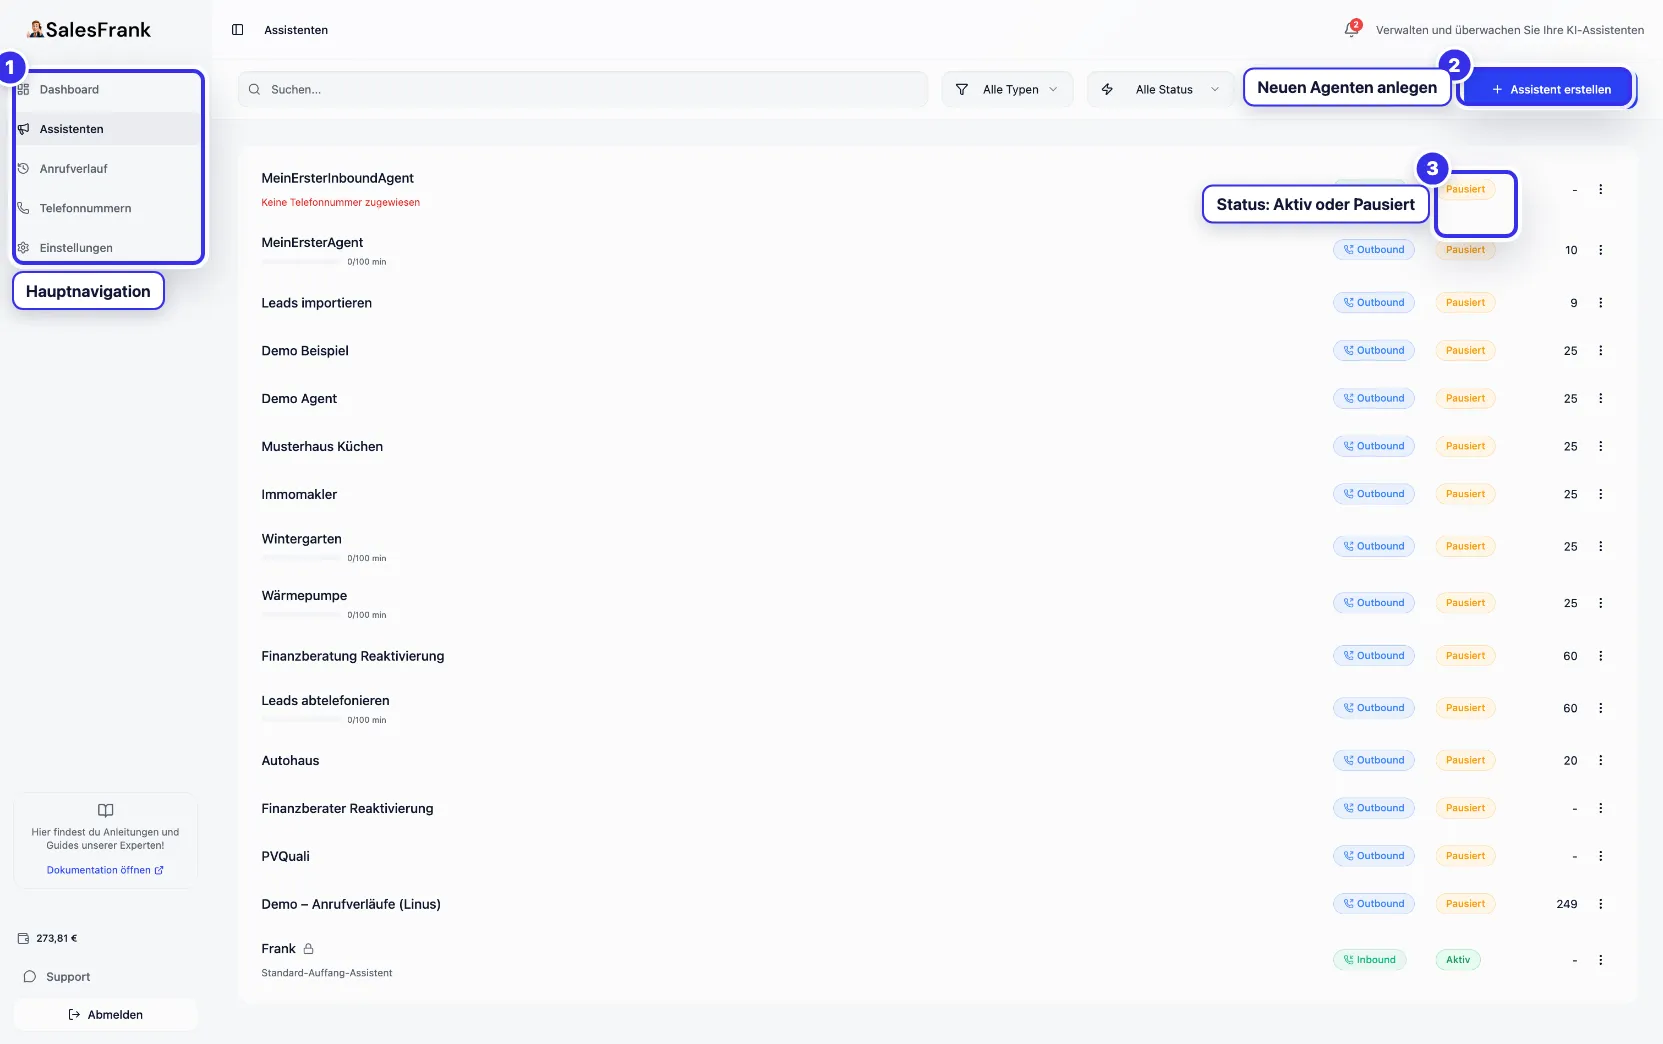
Task: Open the Dokumentation öffnen link
Action: click(x=105, y=870)
